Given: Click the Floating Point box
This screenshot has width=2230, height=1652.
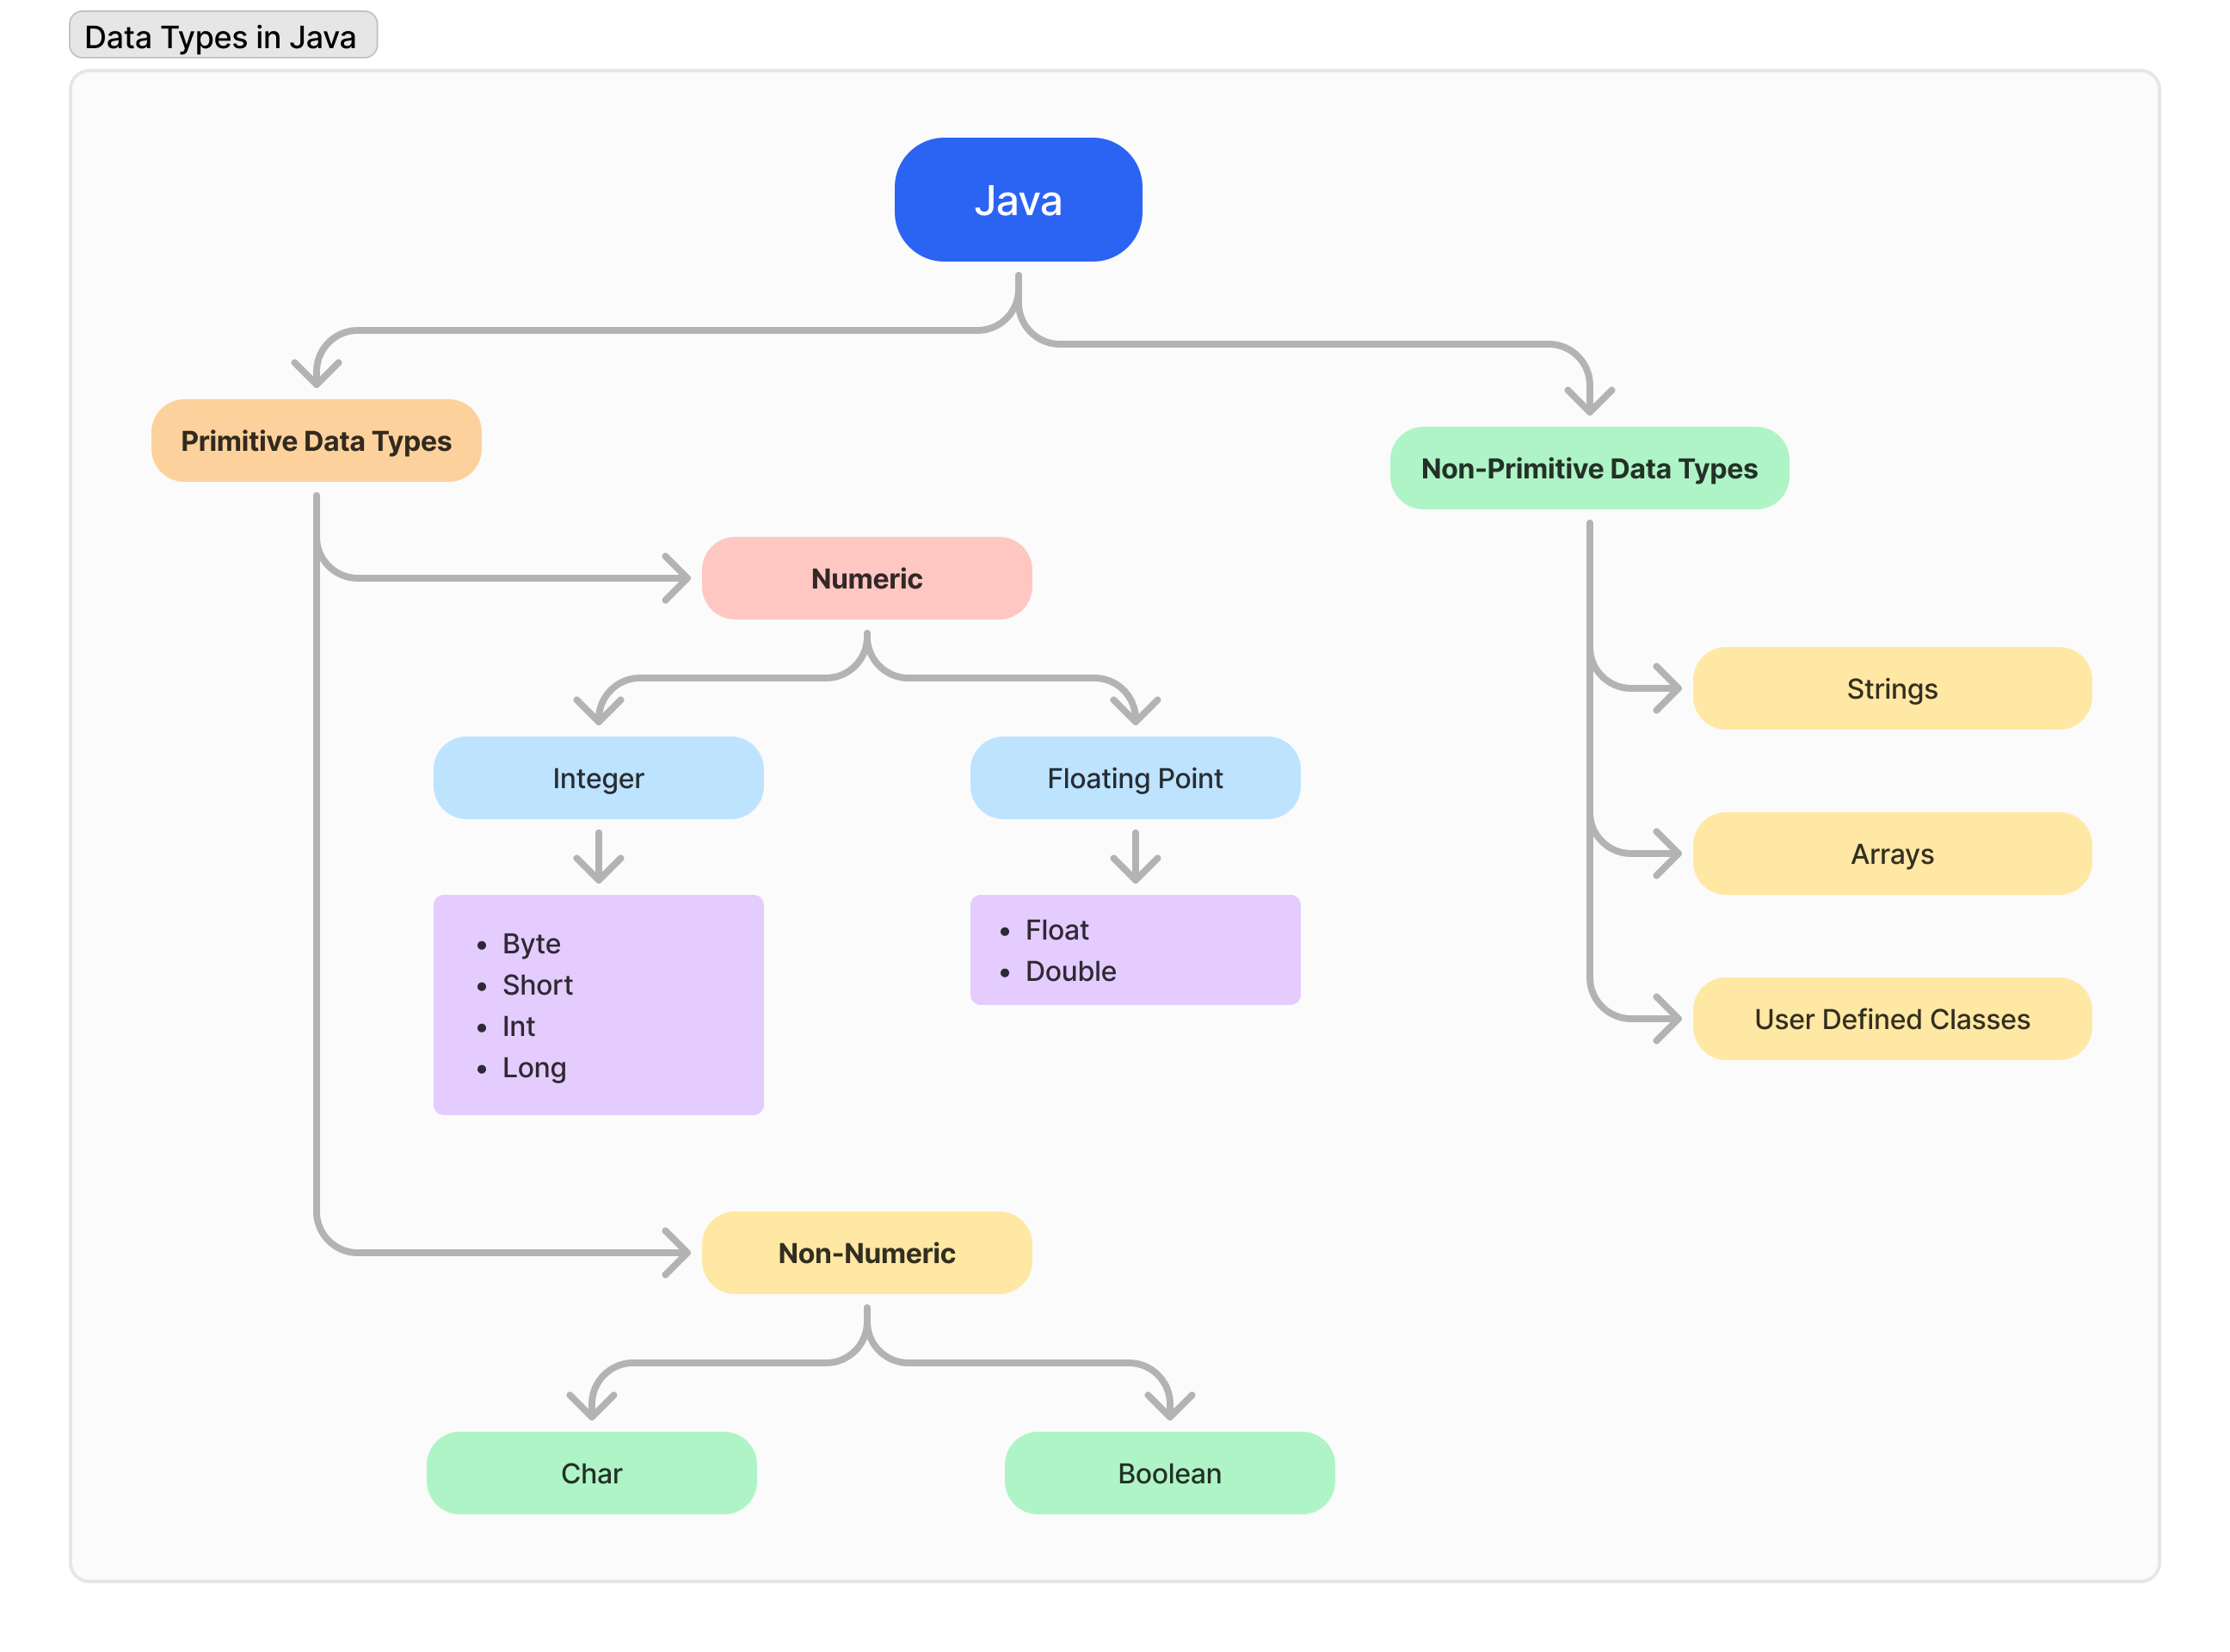Looking at the screenshot, I should pyautogui.click(x=1134, y=778).
